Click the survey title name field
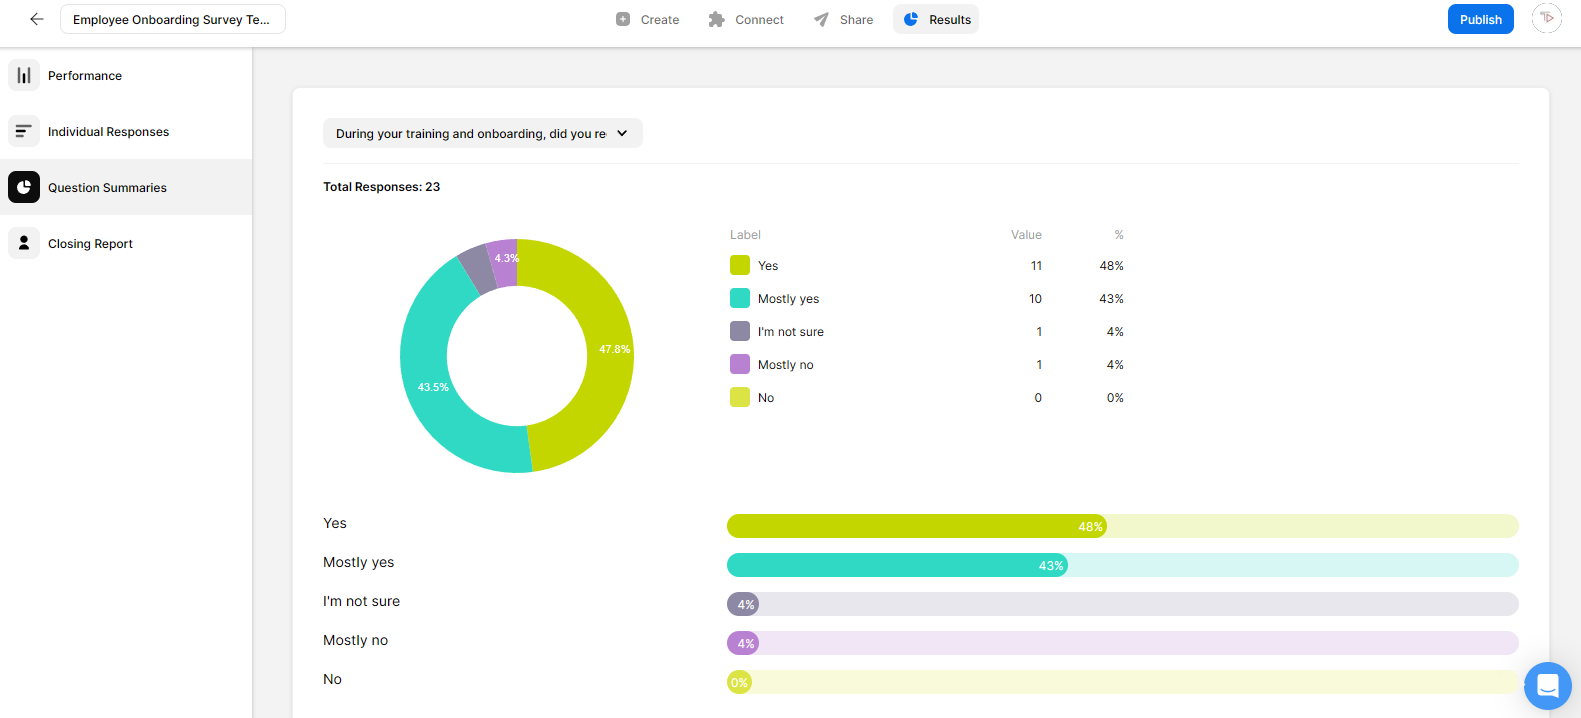 (x=172, y=20)
